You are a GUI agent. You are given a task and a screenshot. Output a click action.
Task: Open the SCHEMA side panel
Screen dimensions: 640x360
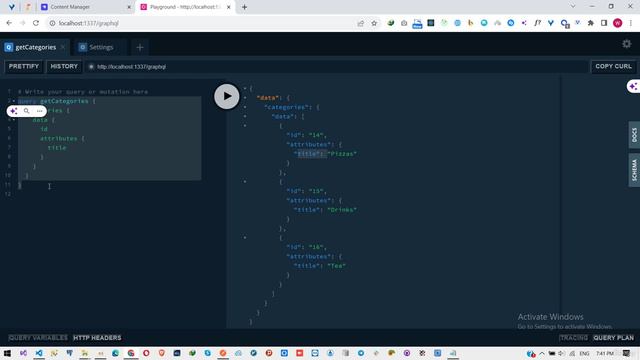tap(634, 170)
